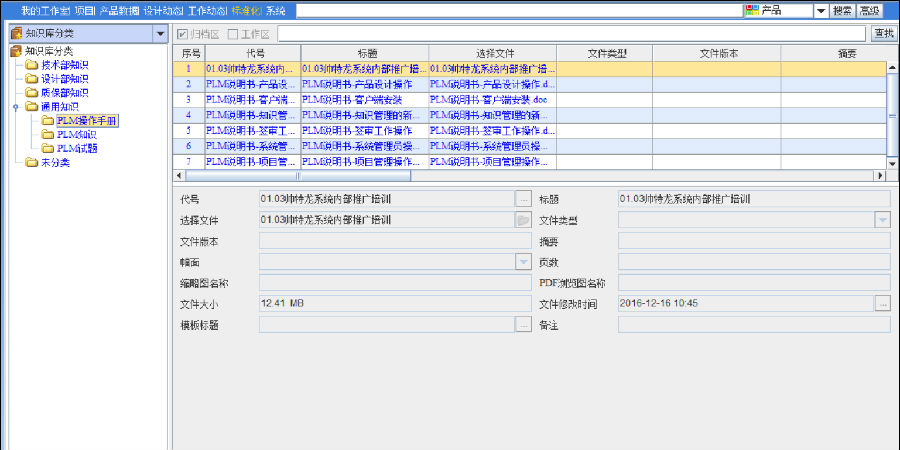The width and height of the screenshot is (900, 450).
Task: Click the 技术部知识 folder icon
Action: pos(32,65)
